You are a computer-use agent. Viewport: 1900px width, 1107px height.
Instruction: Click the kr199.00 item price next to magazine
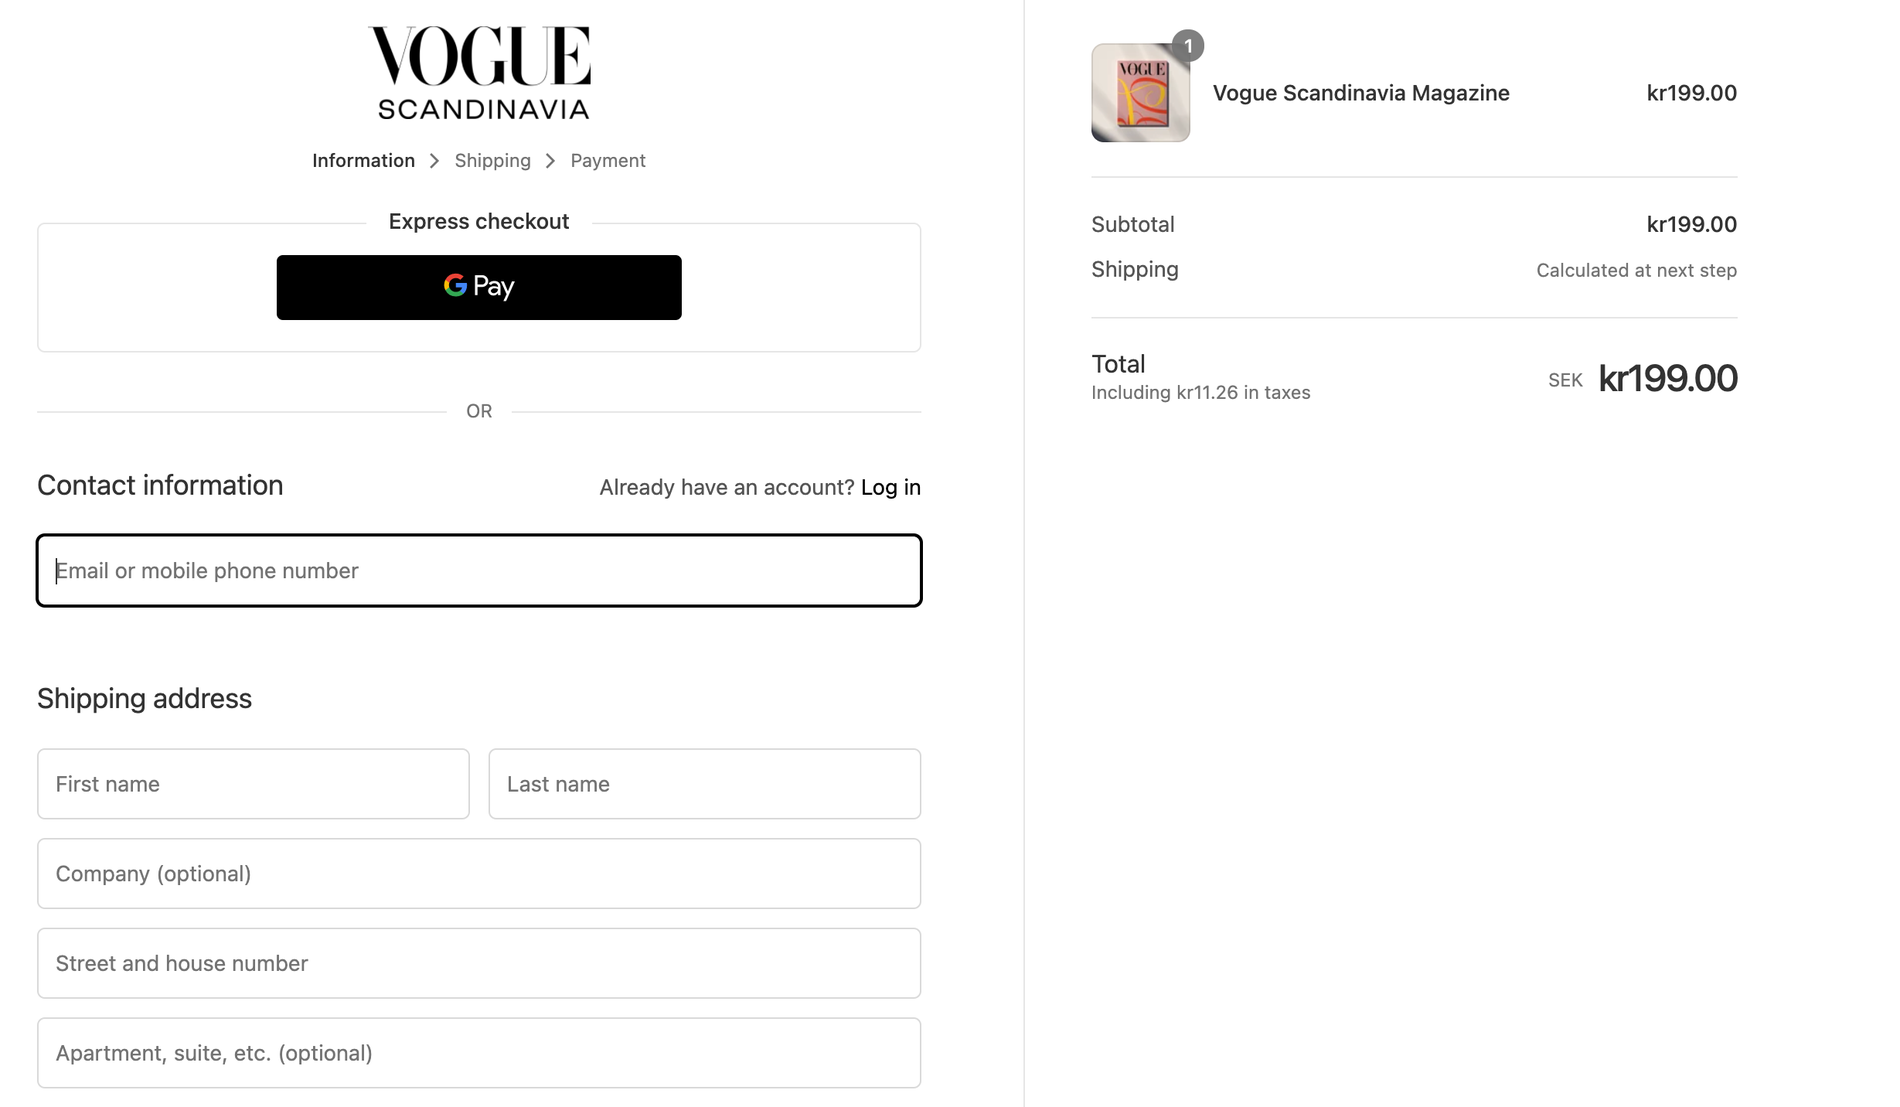click(x=1692, y=93)
